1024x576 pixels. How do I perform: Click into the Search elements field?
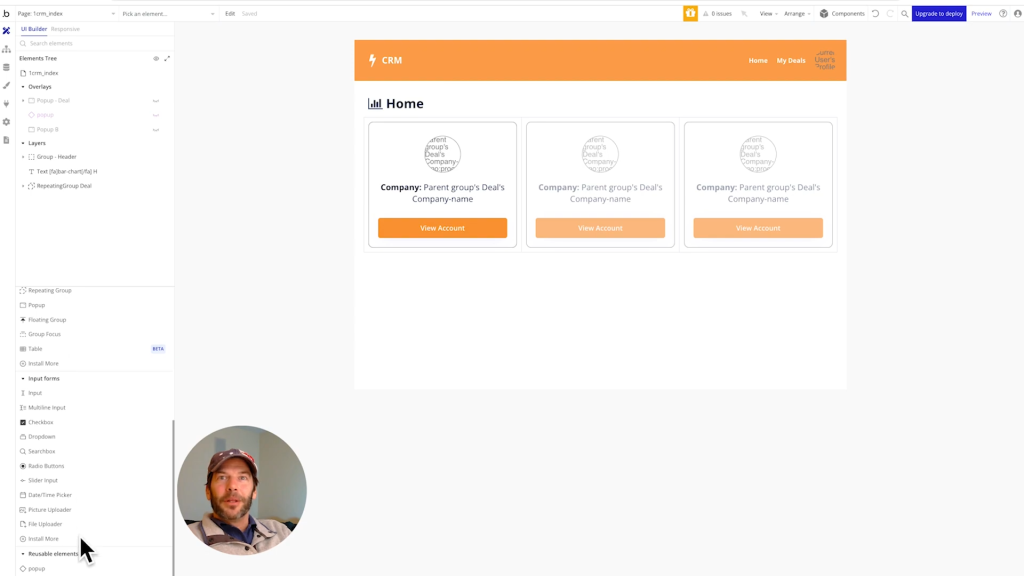tap(95, 43)
